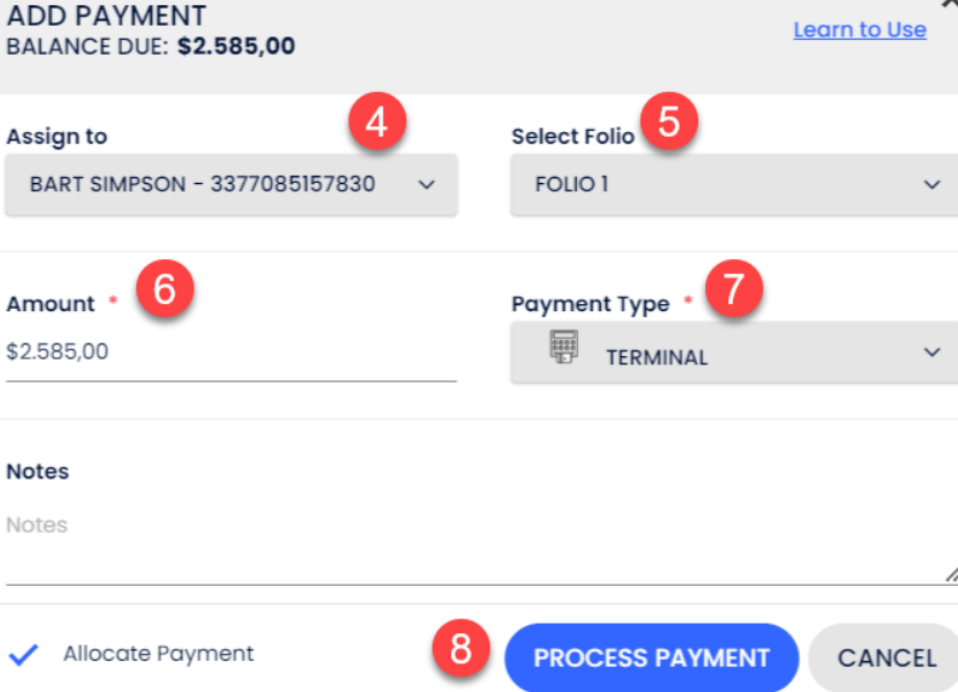The image size is (958, 692).
Task: Click the red step 4 badge
Action: coord(376,125)
